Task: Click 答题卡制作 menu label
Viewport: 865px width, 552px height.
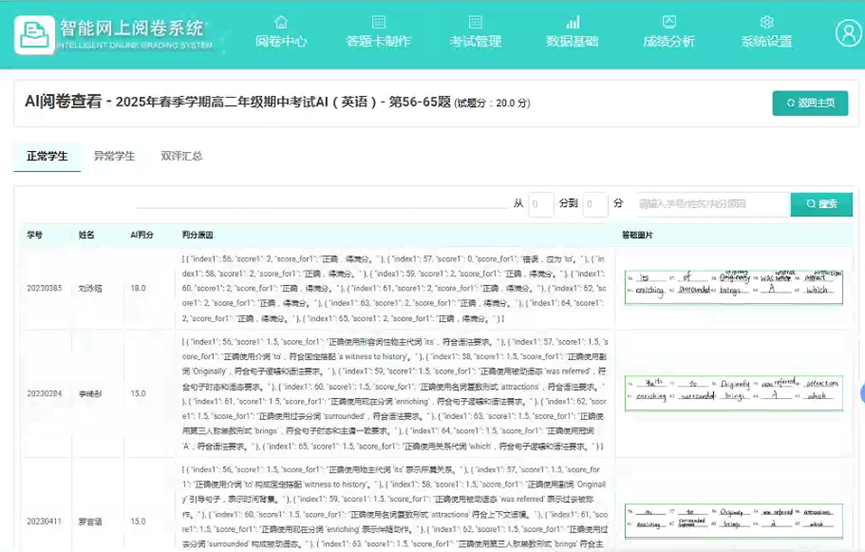Action: 378,41
